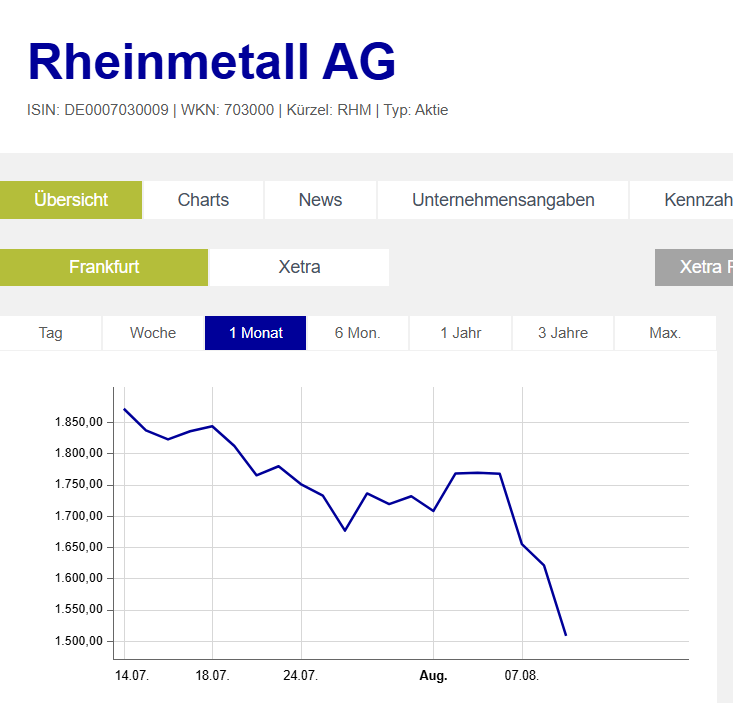Set chart range to Max.
The image size is (733, 703).
pos(665,333)
